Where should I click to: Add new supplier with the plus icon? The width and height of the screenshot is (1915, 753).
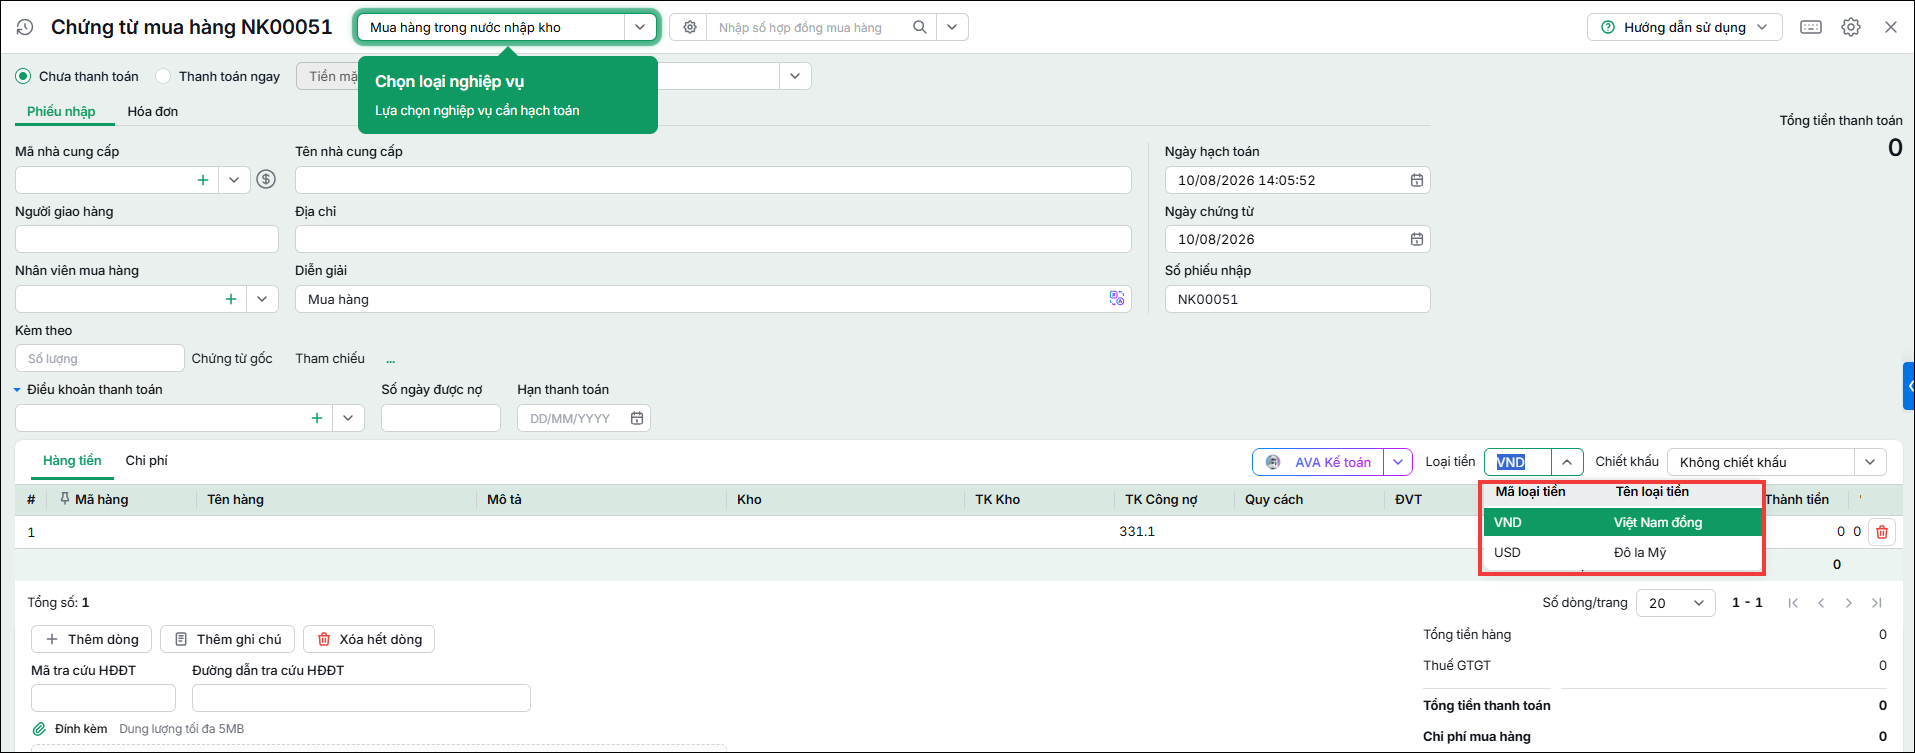pos(203,180)
